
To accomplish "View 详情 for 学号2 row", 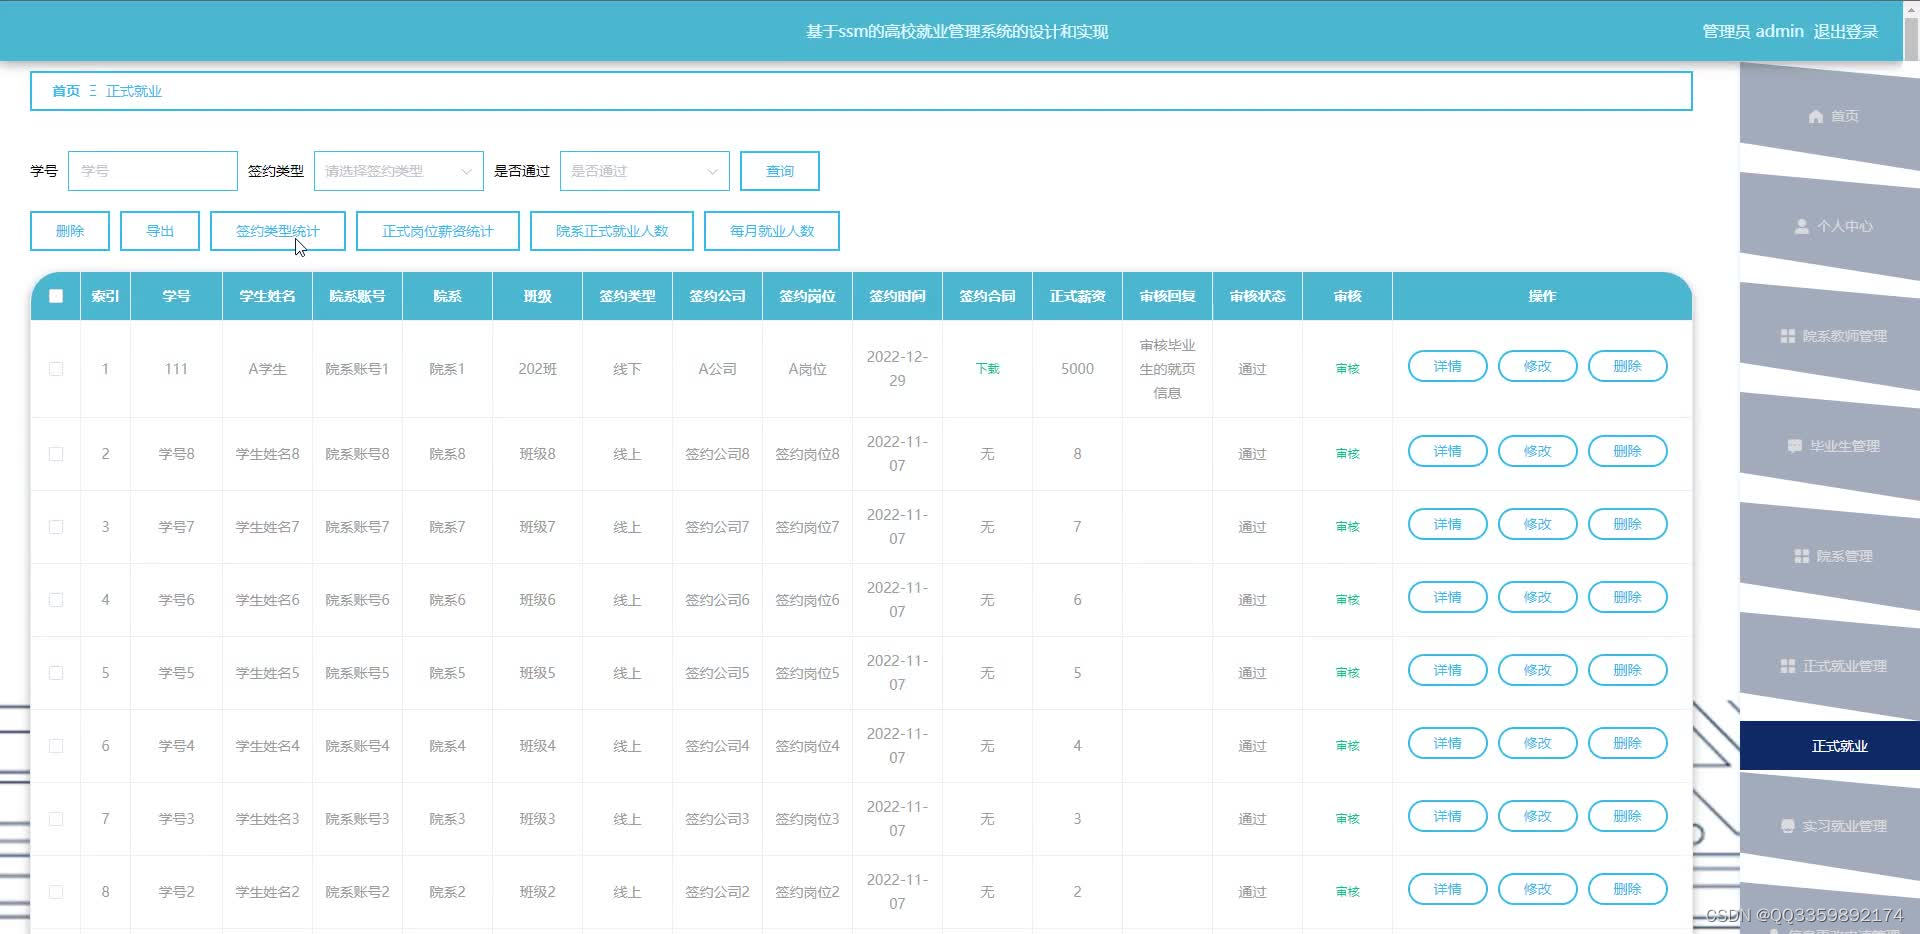I will coord(1448,889).
